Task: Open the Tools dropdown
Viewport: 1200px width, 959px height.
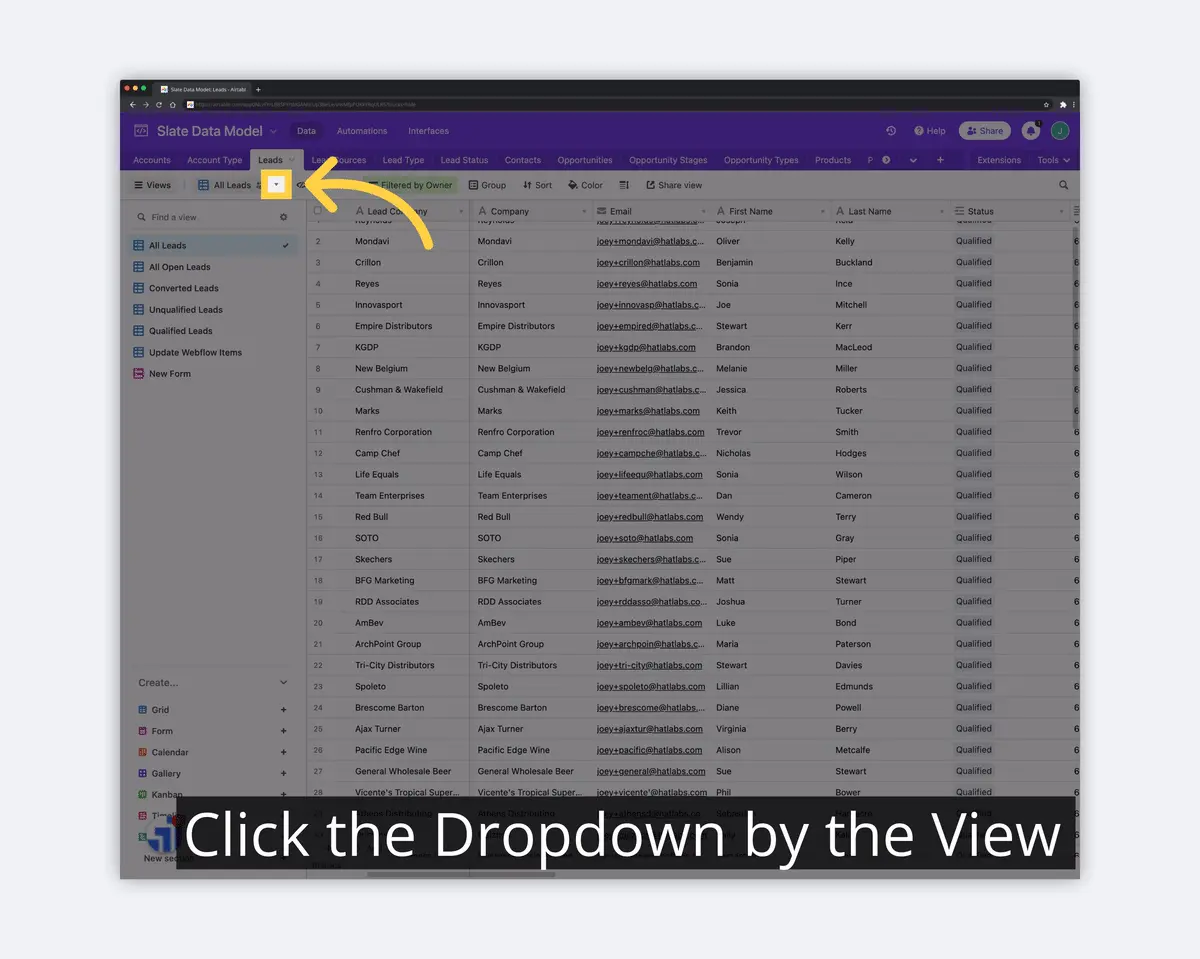Action: [1053, 160]
